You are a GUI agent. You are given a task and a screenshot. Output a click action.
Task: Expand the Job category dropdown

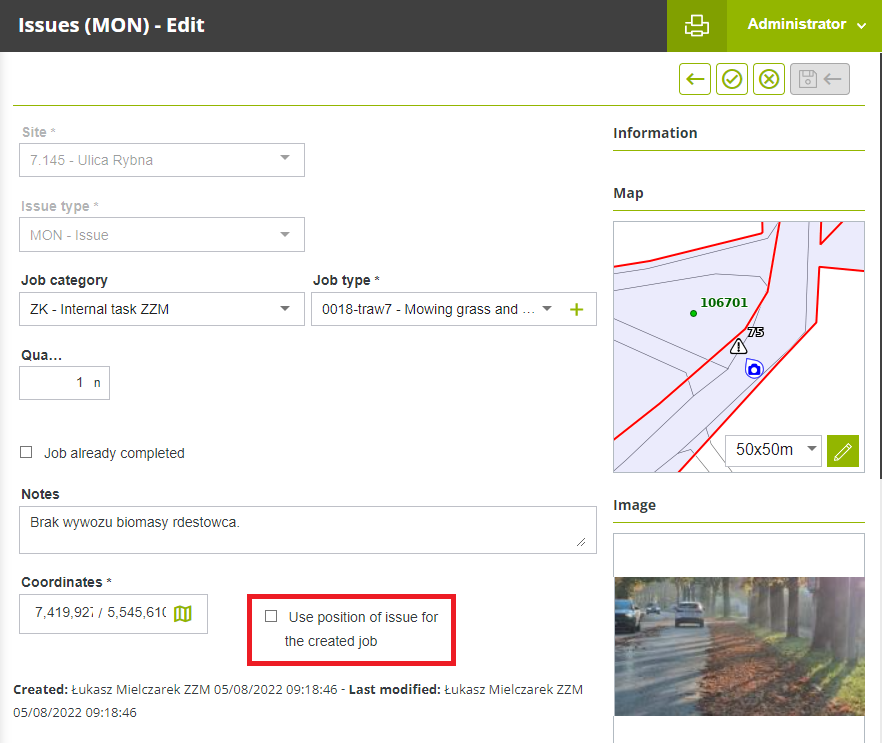pyautogui.click(x=162, y=309)
